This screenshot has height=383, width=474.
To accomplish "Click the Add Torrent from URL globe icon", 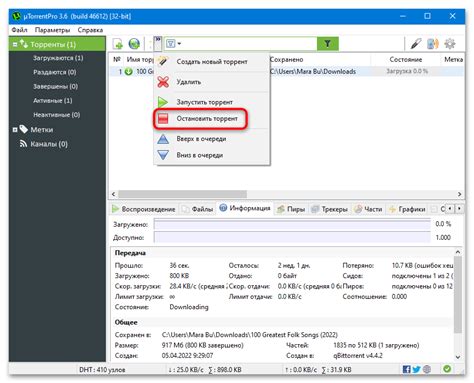I will click(x=134, y=44).
